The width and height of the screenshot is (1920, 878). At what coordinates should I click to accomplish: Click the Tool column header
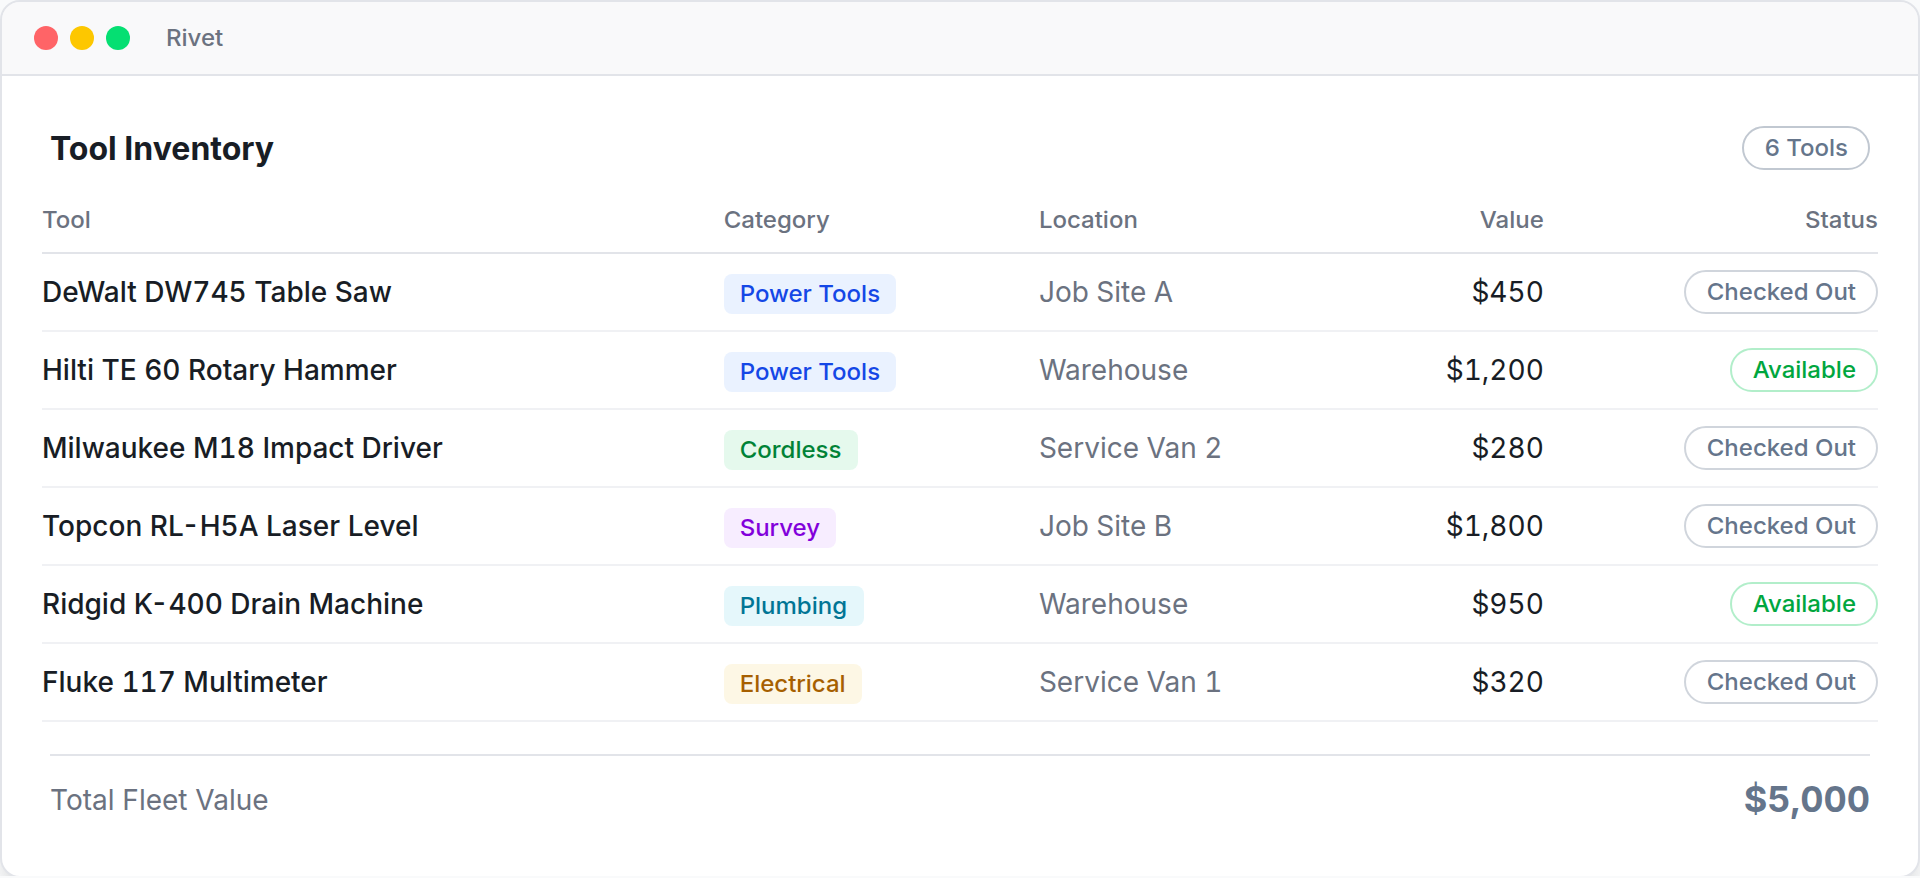pyautogui.click(x=67, y=220)
